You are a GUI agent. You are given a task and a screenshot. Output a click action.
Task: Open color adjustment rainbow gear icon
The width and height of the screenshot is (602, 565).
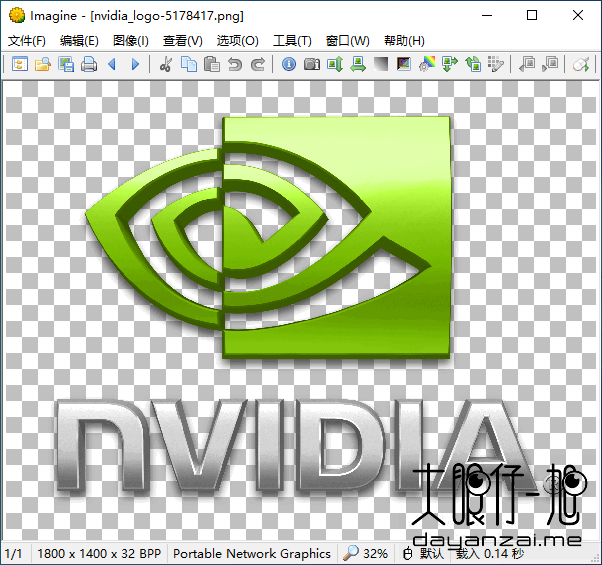point(427,64)
